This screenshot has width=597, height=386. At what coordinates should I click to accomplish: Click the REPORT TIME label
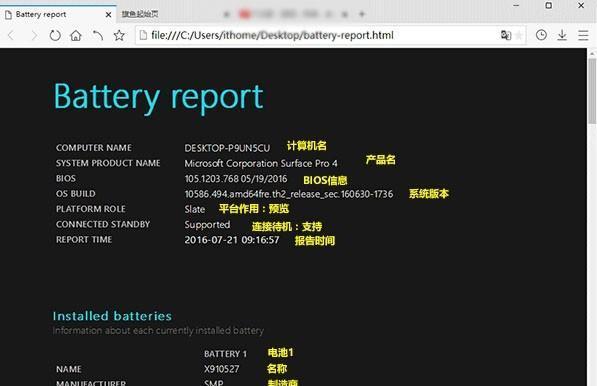click(84, 239)
